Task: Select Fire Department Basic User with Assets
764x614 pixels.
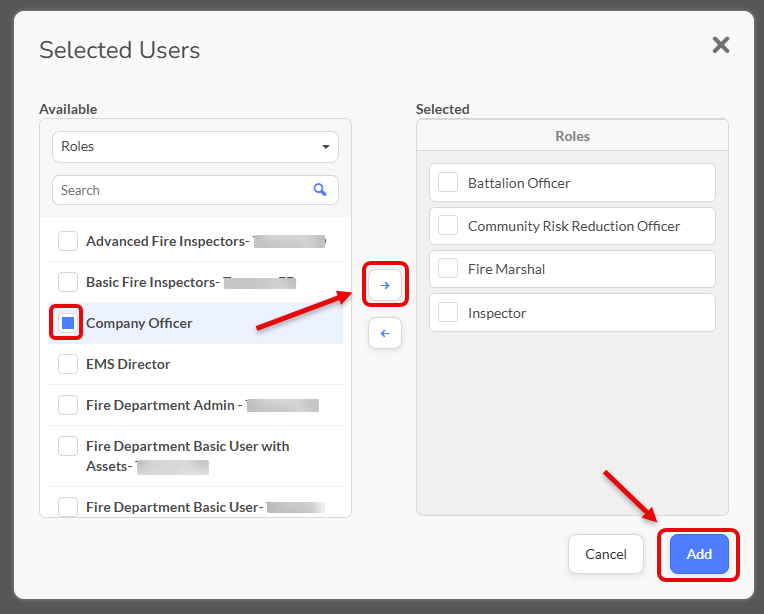Action: (x=68, y=446)
